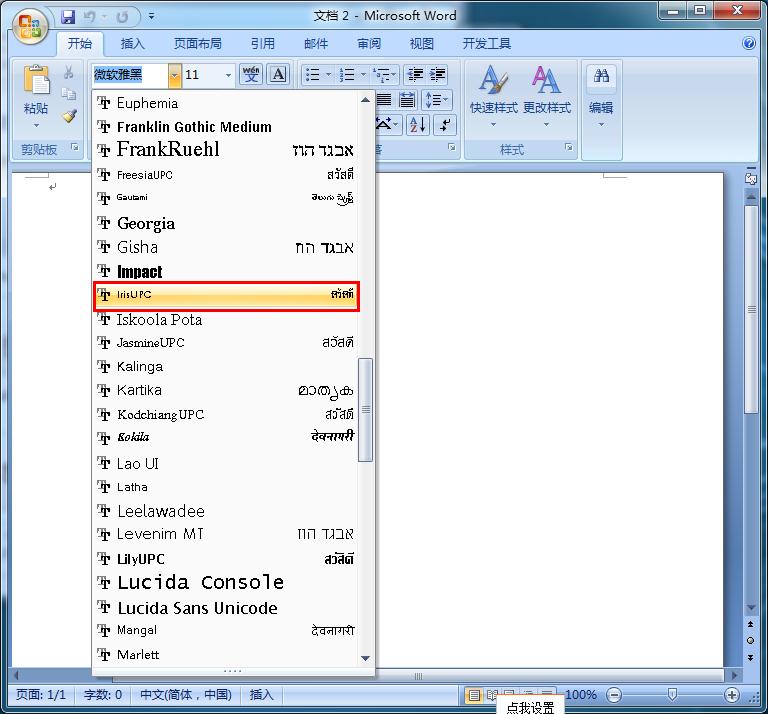Open the 引用 tab
The image size is (768, 714).
(263, 44)
